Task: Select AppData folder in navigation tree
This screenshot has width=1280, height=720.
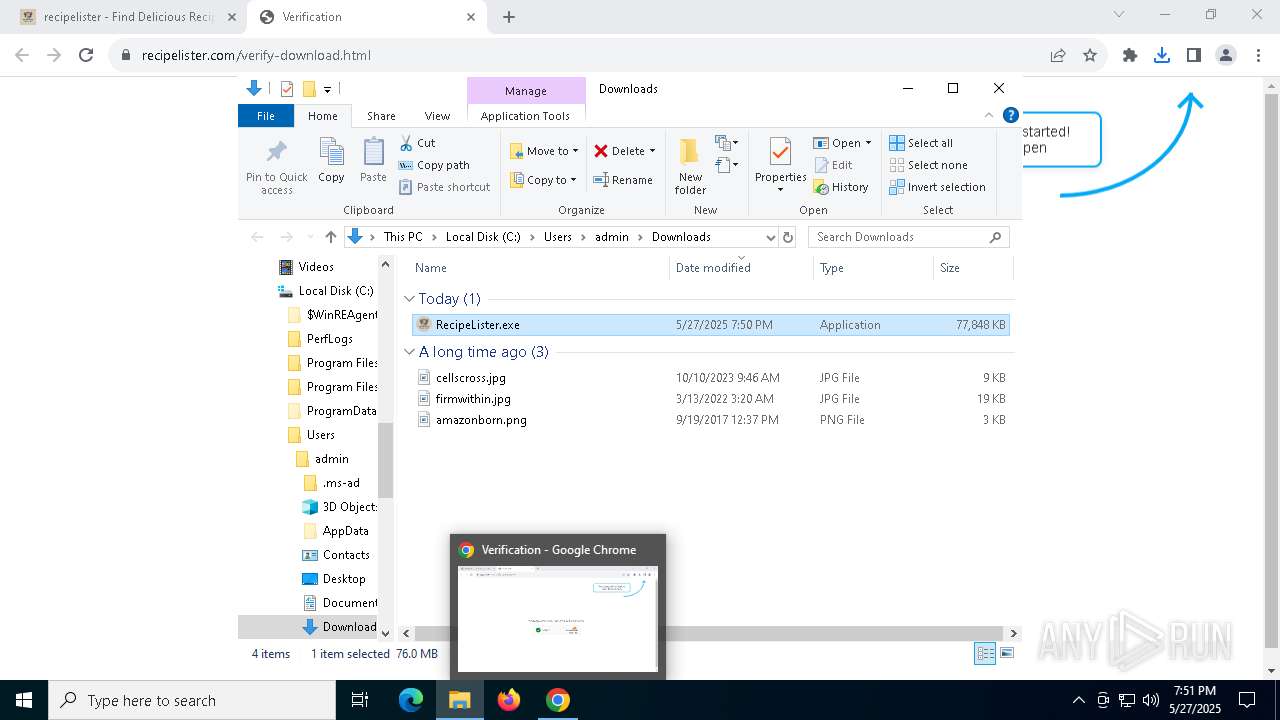Action: coord(345,531)
